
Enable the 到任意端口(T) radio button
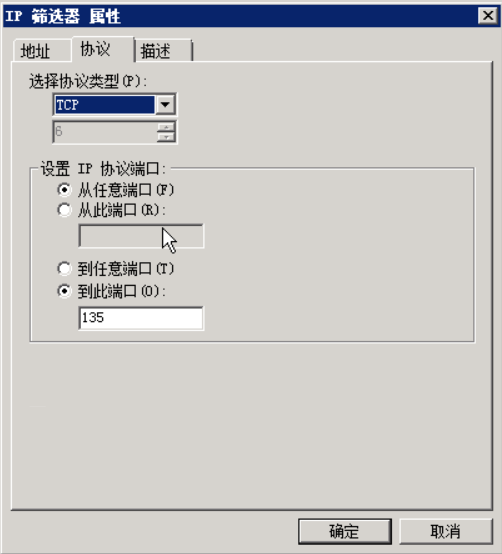click(64, 269)
